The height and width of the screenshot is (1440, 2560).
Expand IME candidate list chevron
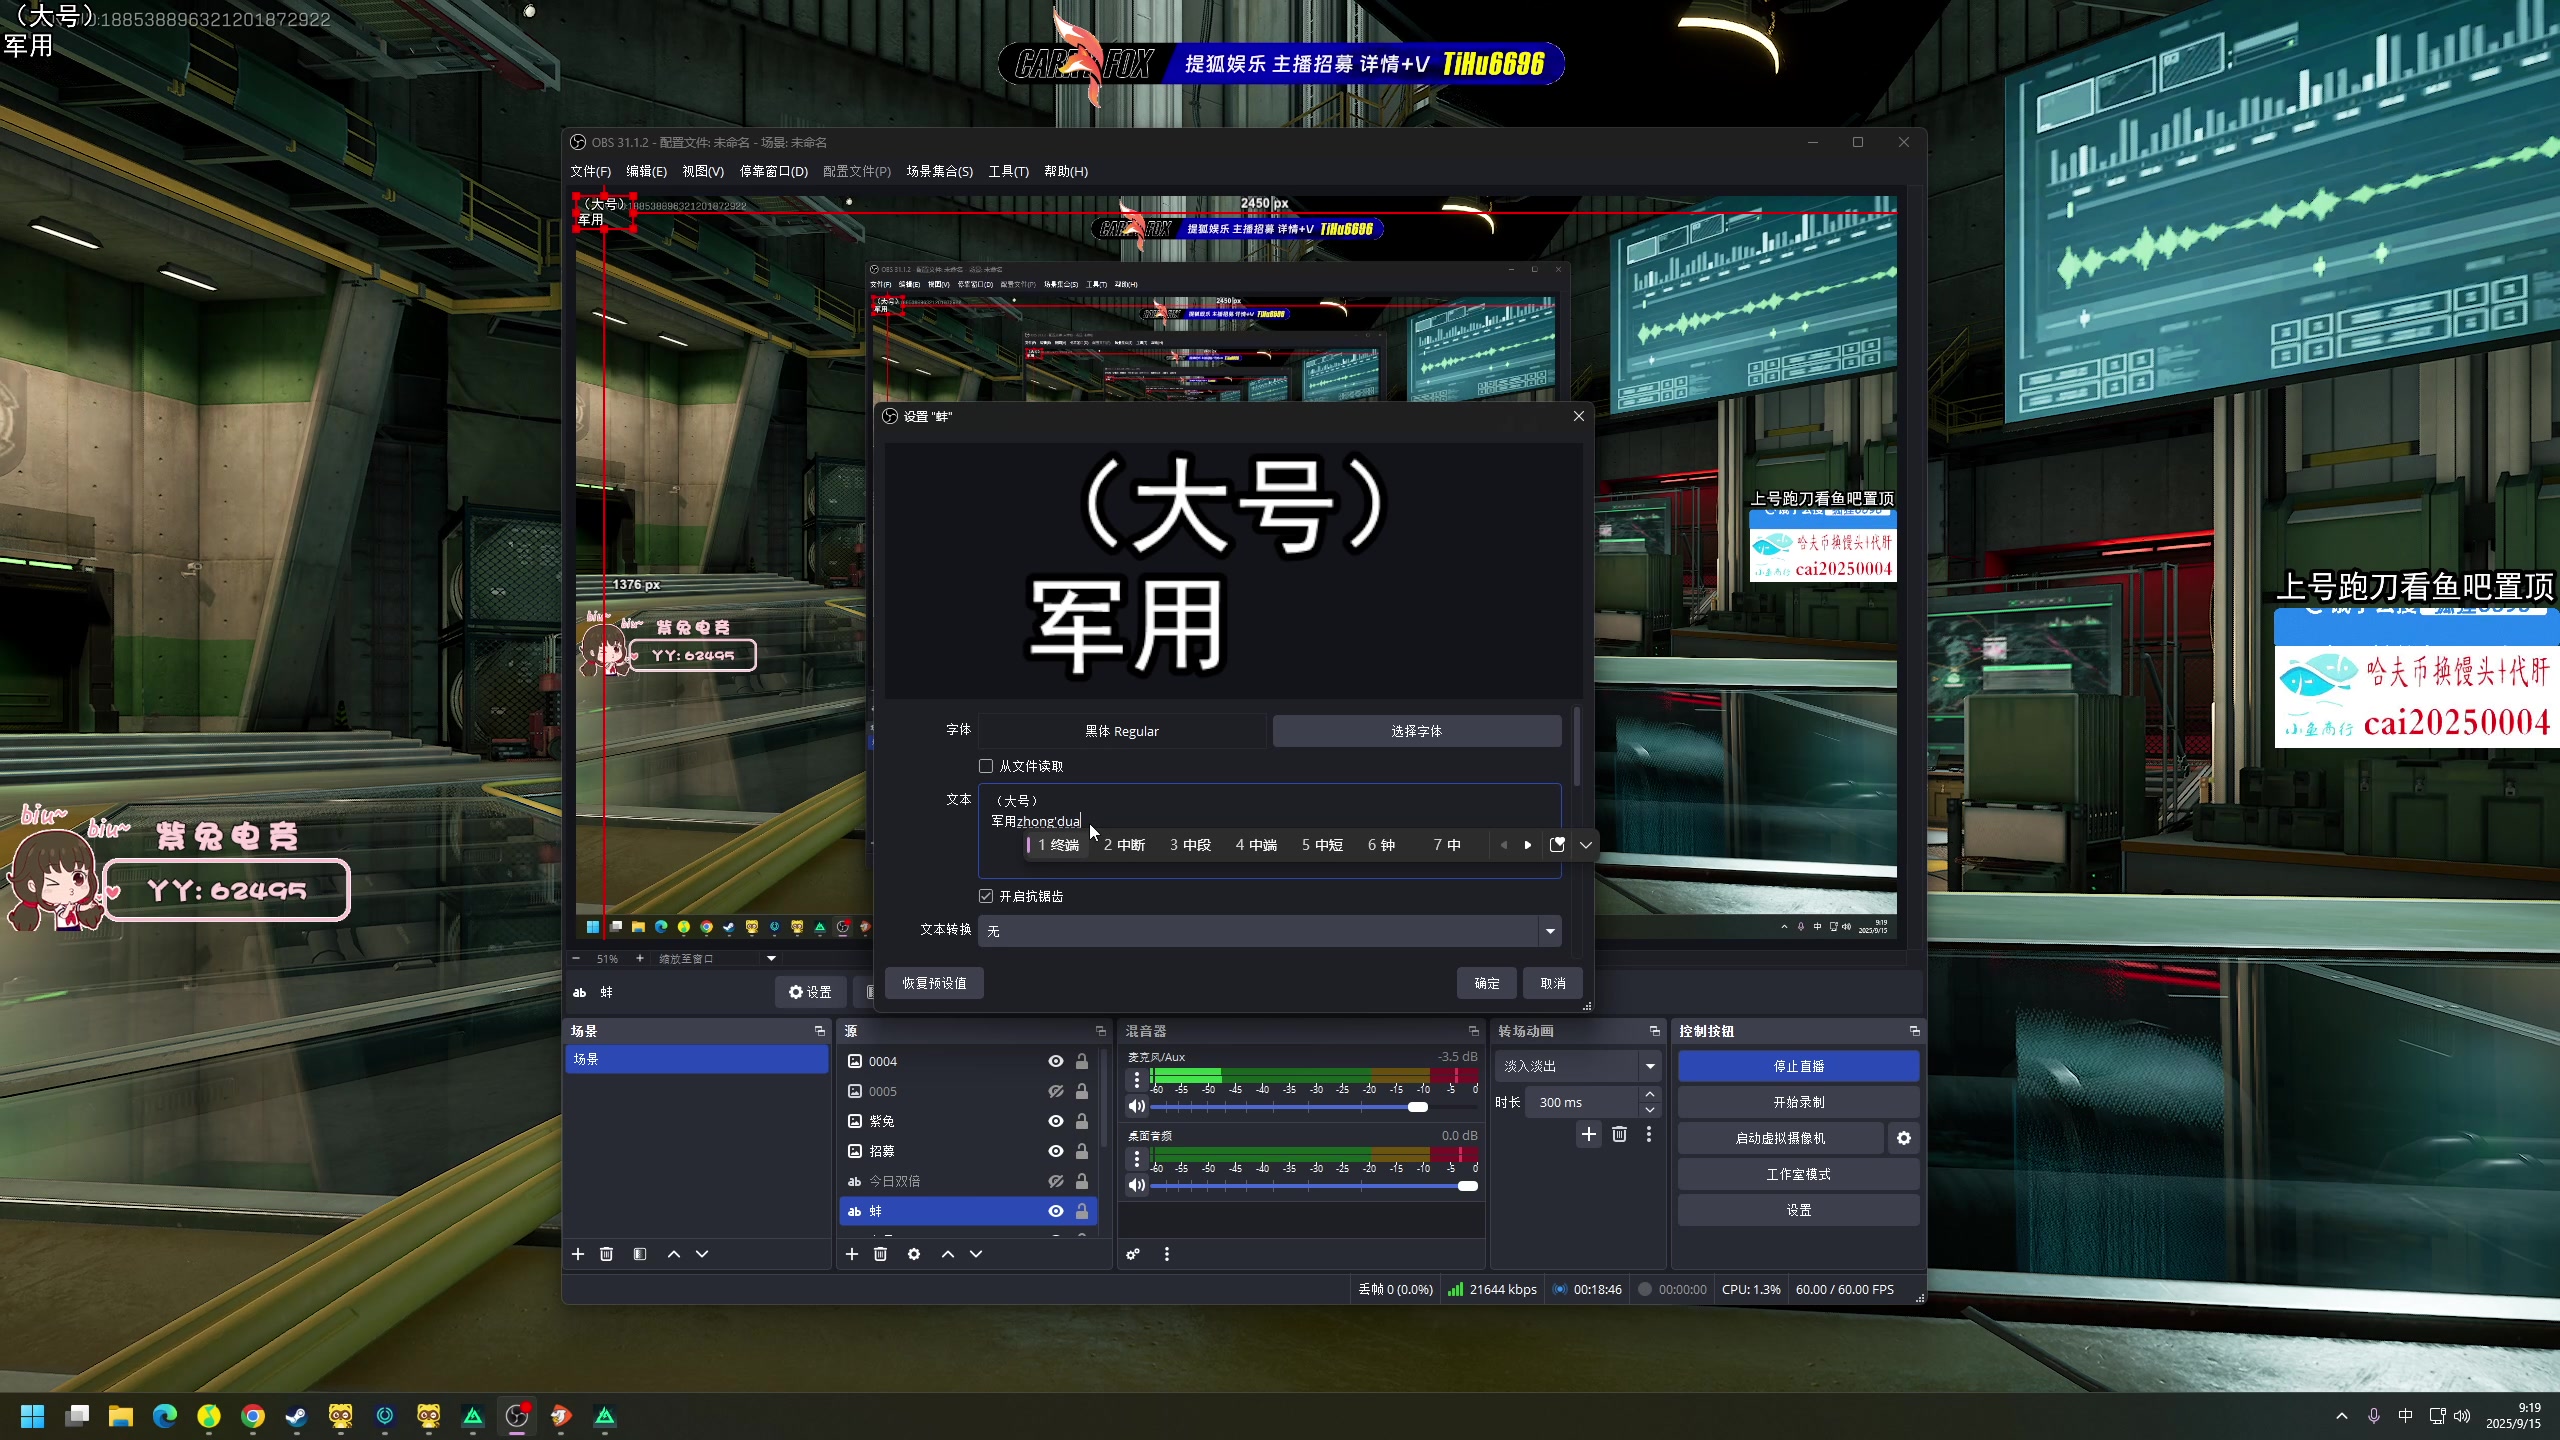point(1586,845)
